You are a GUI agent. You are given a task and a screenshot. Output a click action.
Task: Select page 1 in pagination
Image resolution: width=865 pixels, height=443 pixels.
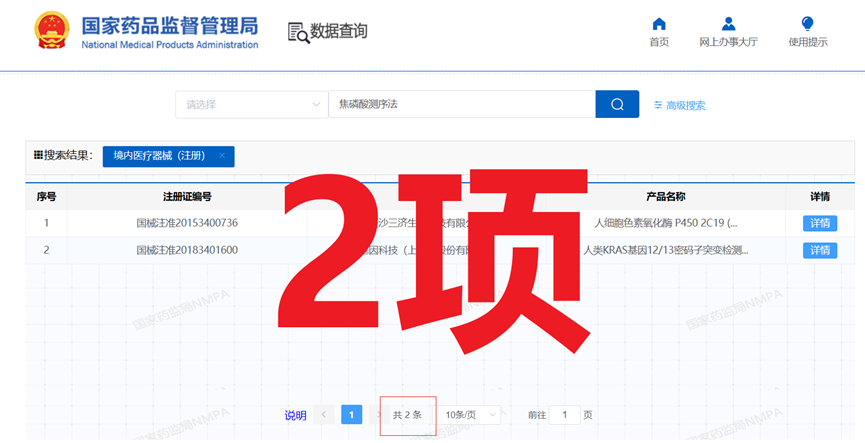tap(351, 415)
